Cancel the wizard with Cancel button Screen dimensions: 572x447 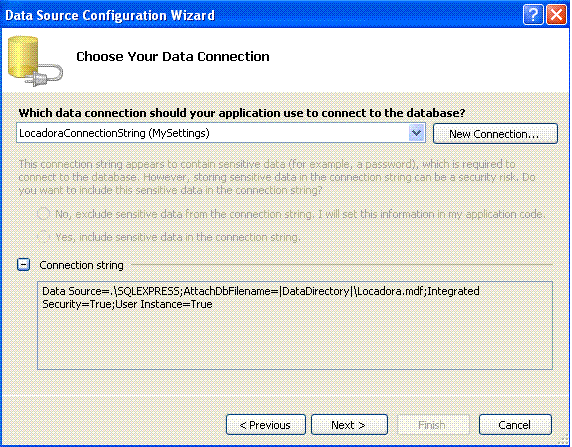(x=515, y=425)
